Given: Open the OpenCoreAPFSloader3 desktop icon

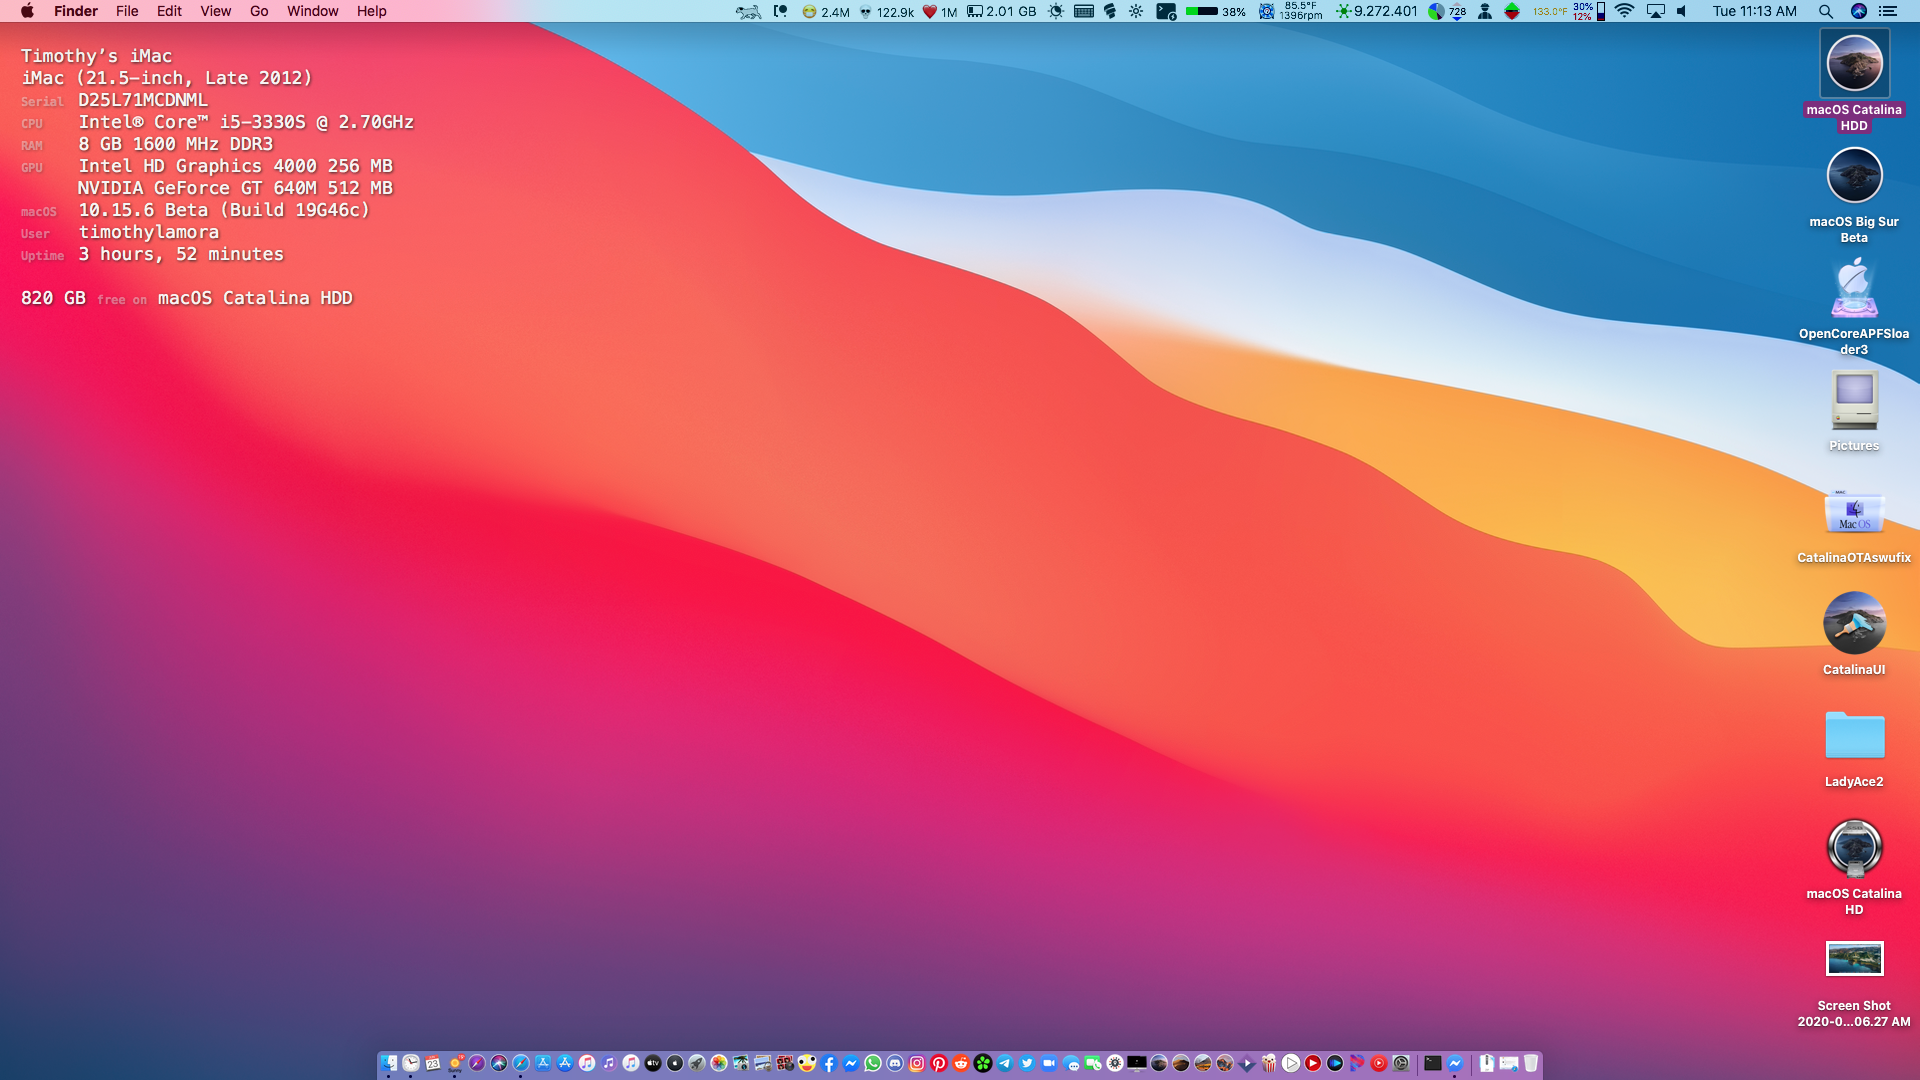Looking at the screenshot, I should coord(1854,290).
